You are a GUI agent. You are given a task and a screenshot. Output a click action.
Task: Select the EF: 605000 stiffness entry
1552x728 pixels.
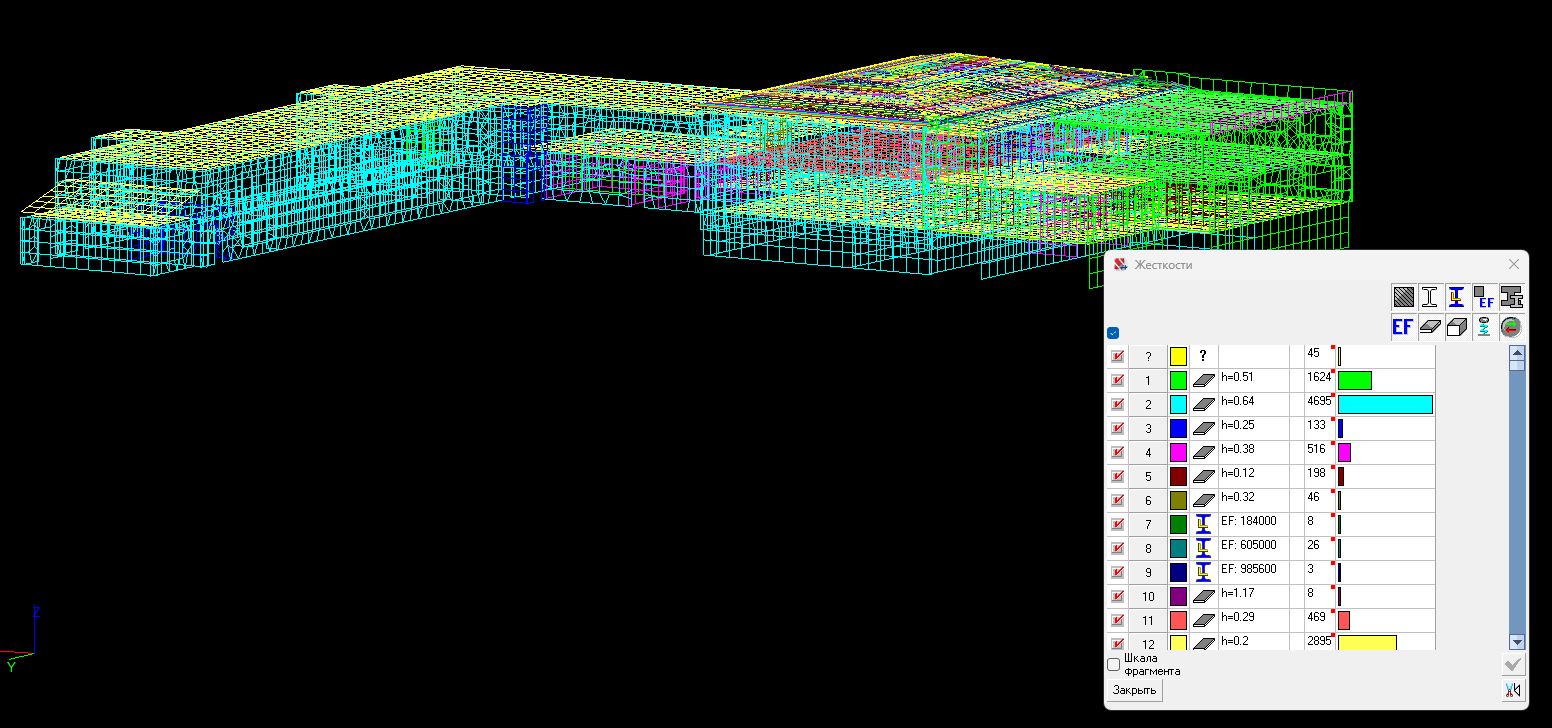click(x=1253, y=549)
